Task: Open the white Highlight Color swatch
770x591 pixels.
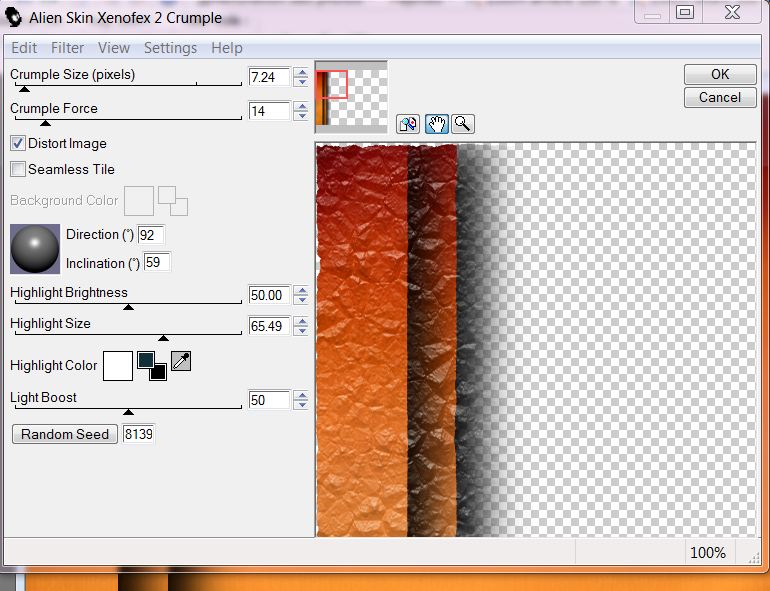Action: tap(118, 366)
